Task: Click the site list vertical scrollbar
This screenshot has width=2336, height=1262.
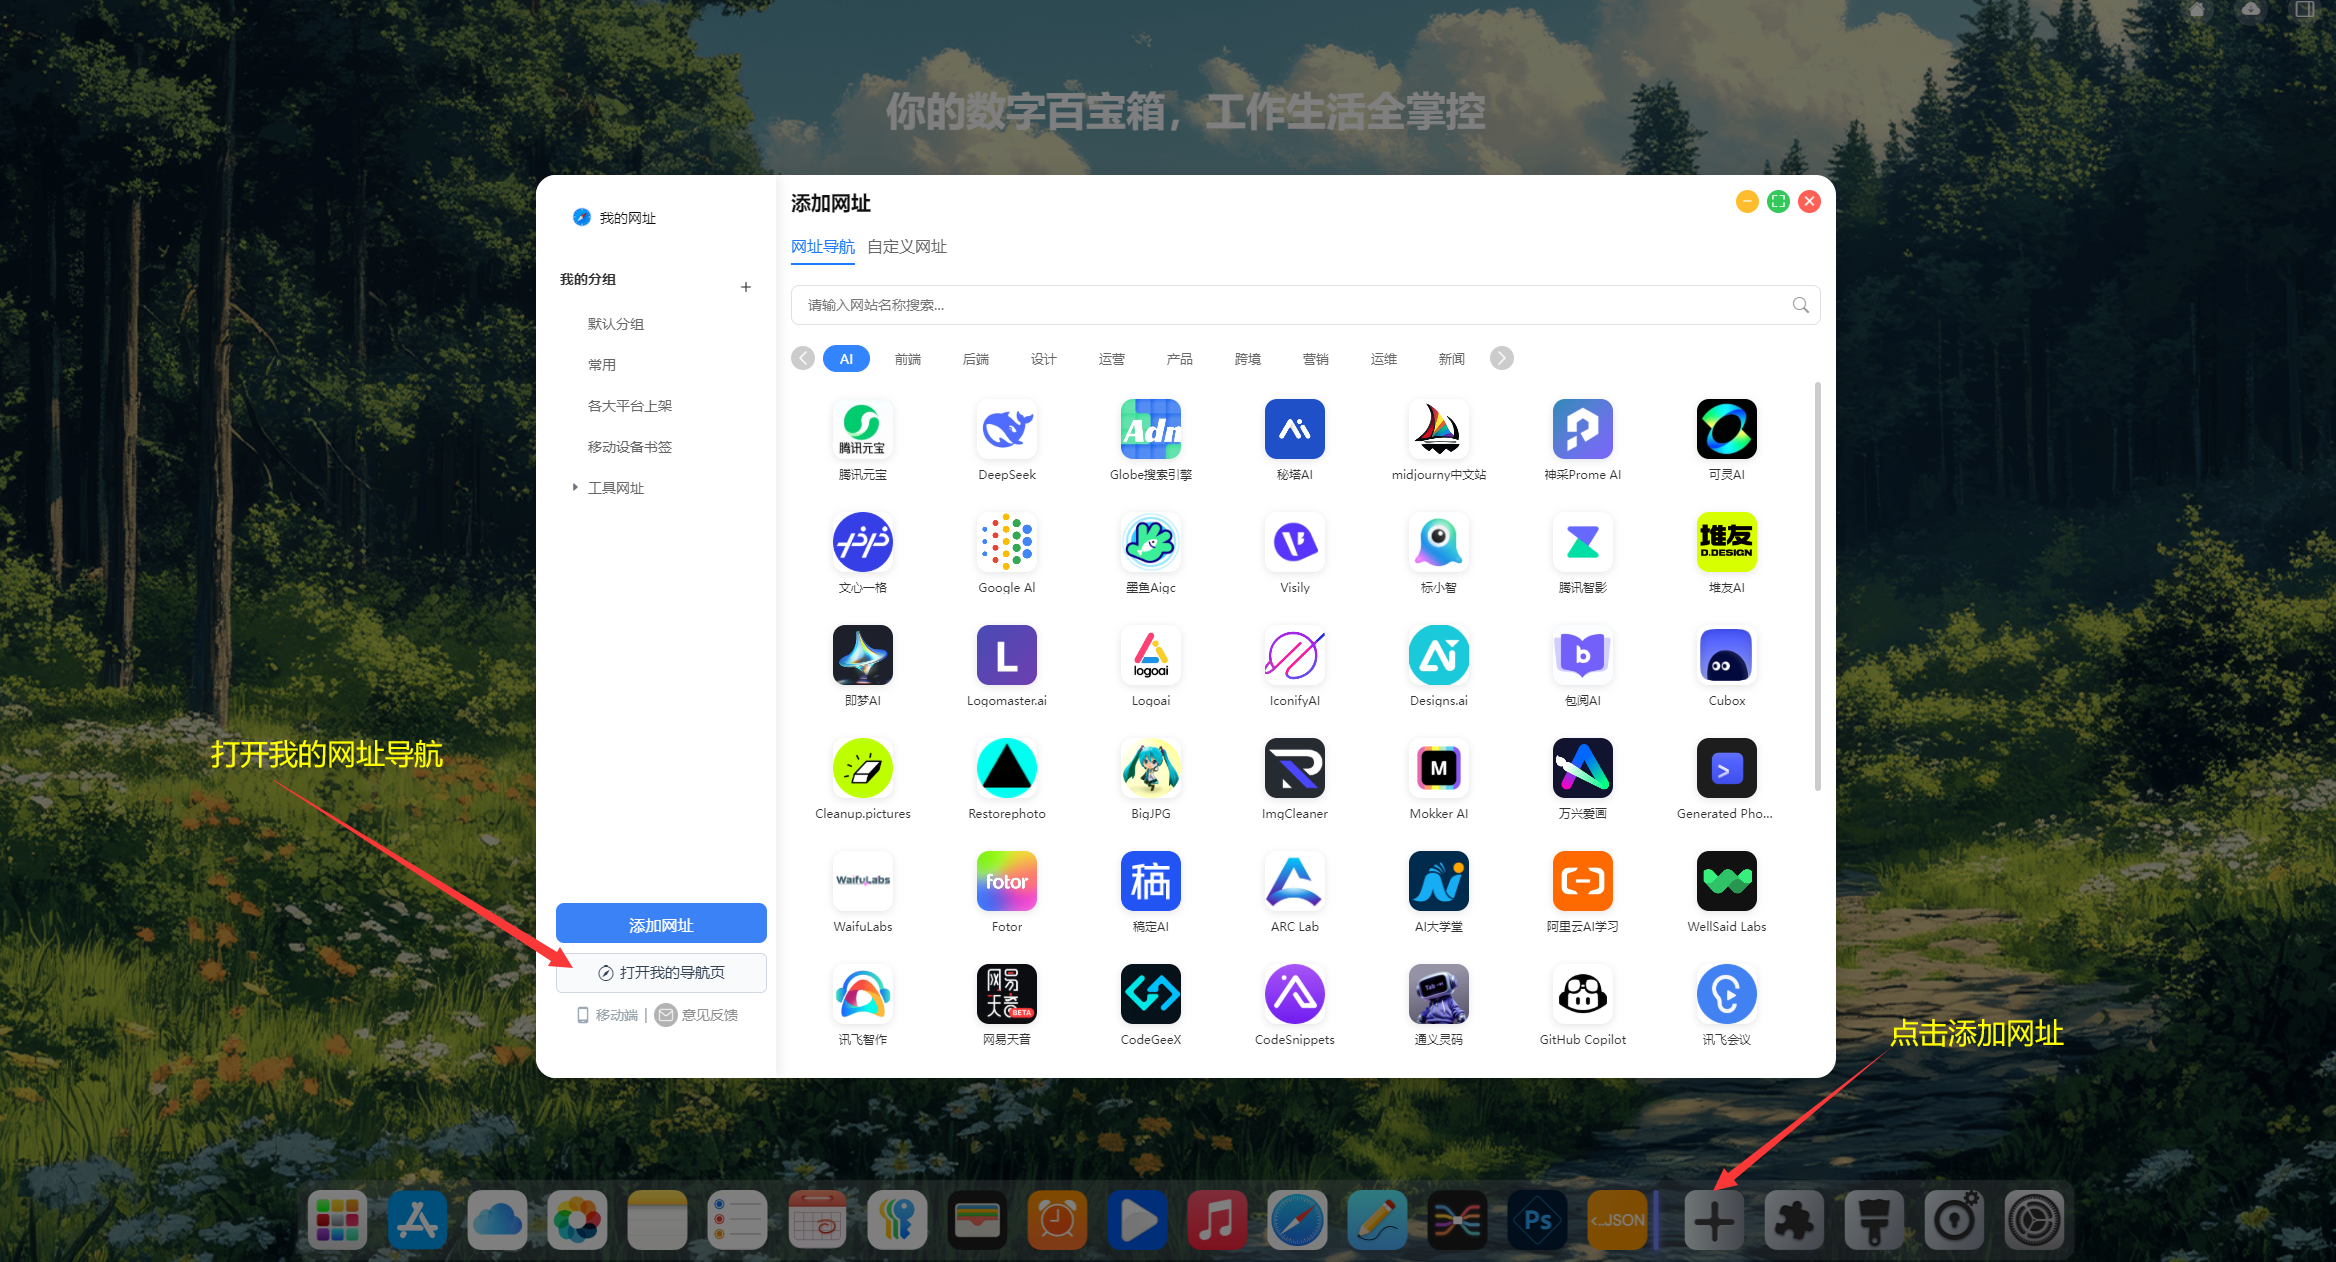Action: click(1817, 586)
